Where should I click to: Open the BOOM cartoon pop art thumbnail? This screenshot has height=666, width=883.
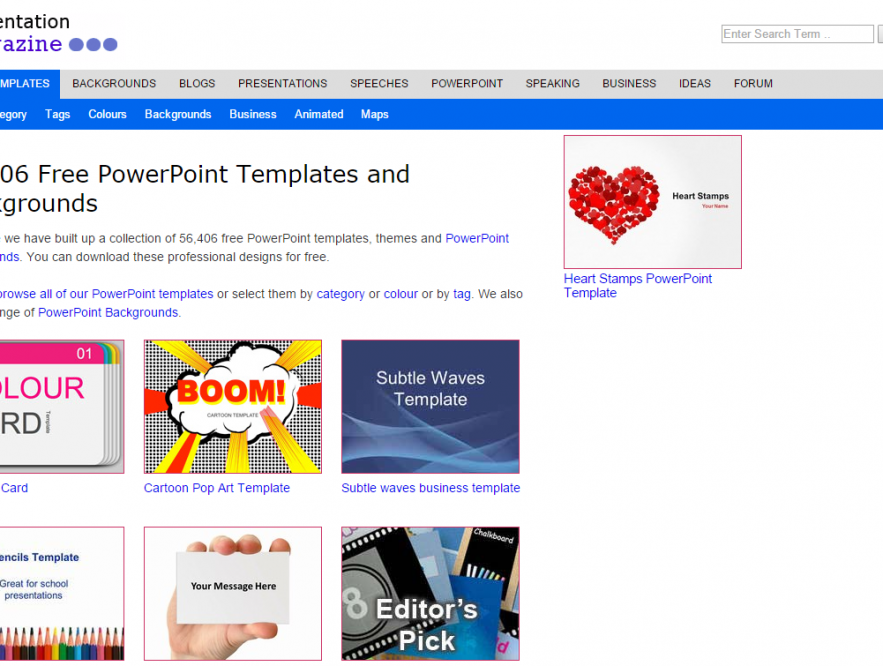click(x=233, y=406)
